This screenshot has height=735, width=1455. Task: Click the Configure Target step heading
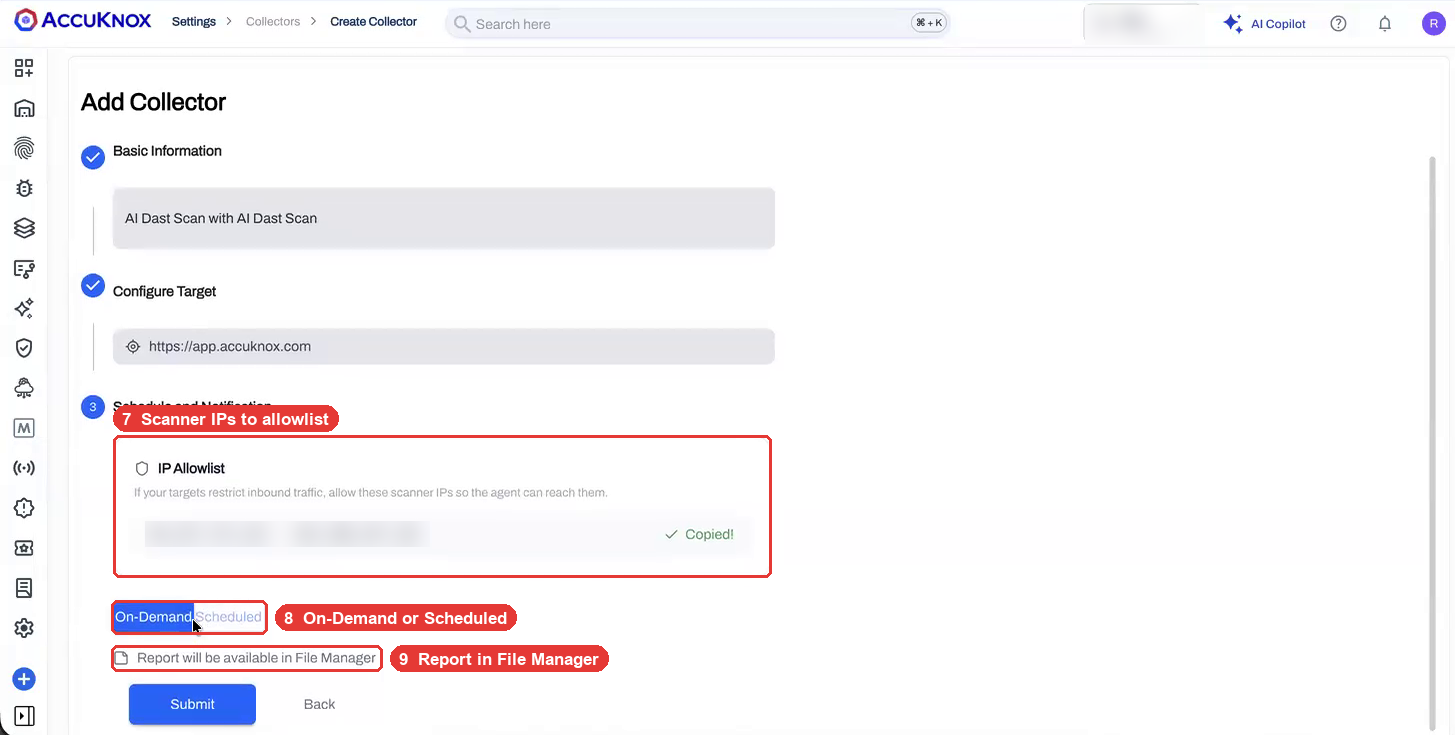click(165, 291)
